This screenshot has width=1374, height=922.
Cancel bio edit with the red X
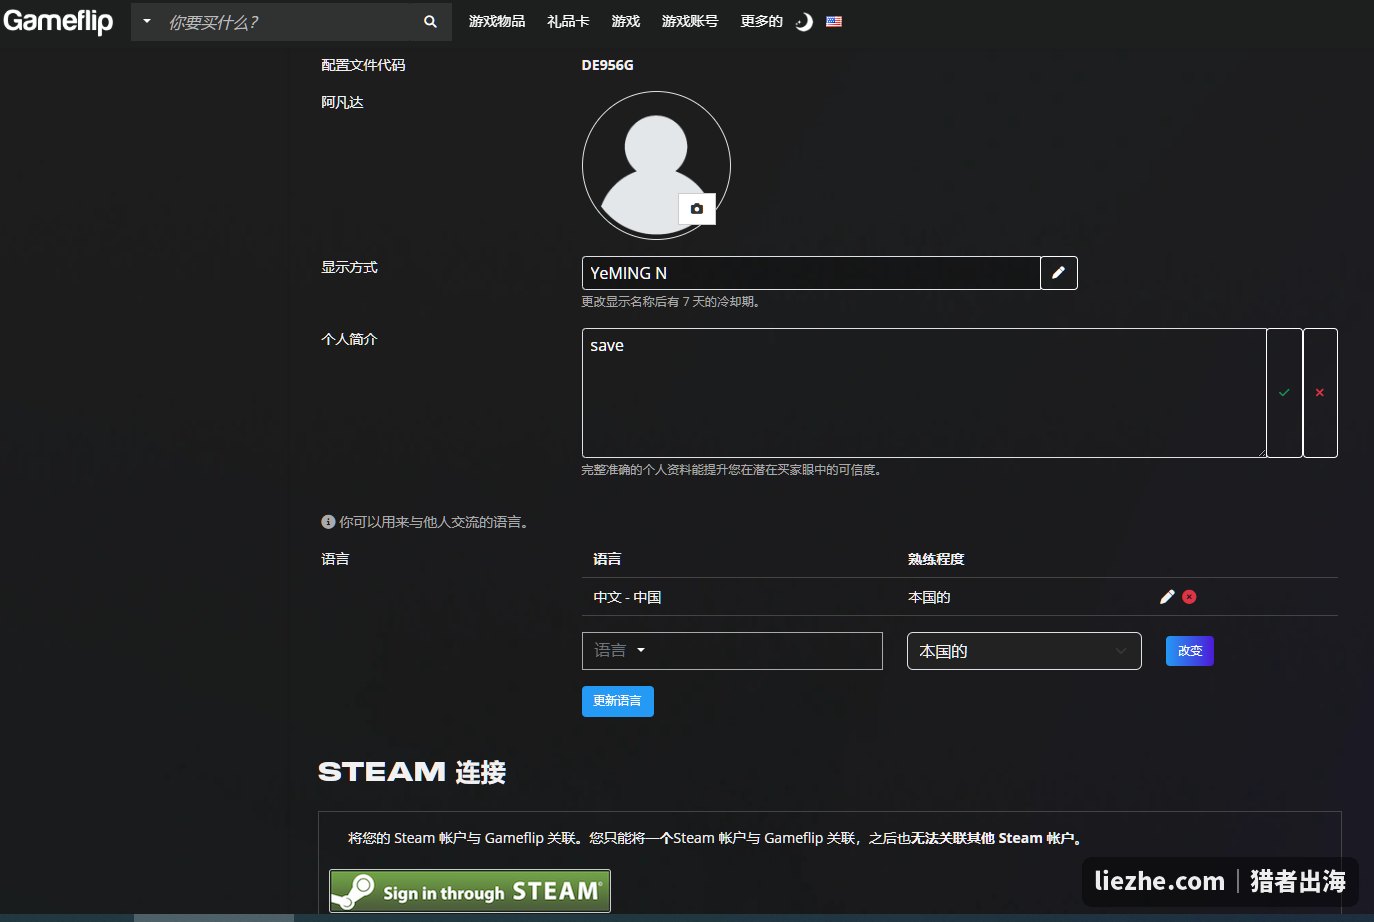[x=1320, y=393]
